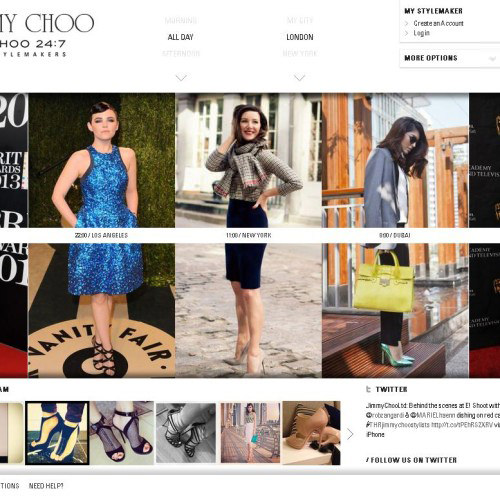Choose New York in city list
Screen dimensions: 500x500
pos(300,53)
